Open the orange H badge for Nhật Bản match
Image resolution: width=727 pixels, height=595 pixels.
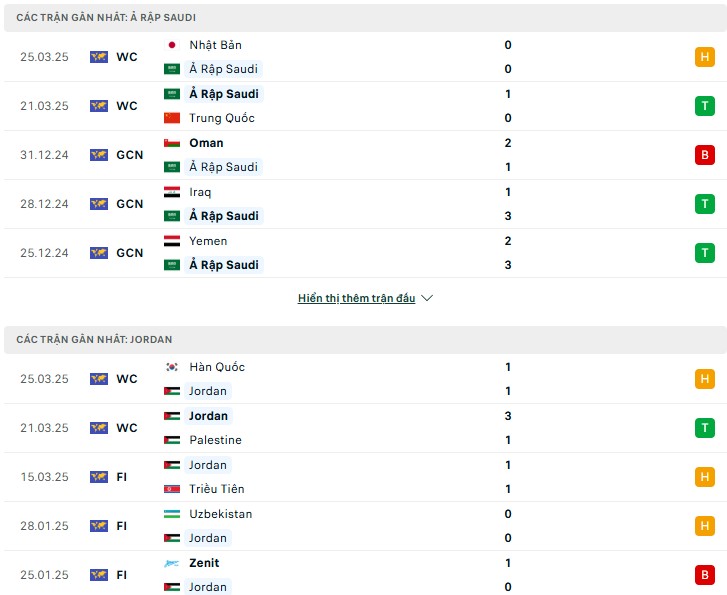tap(704, 57)
